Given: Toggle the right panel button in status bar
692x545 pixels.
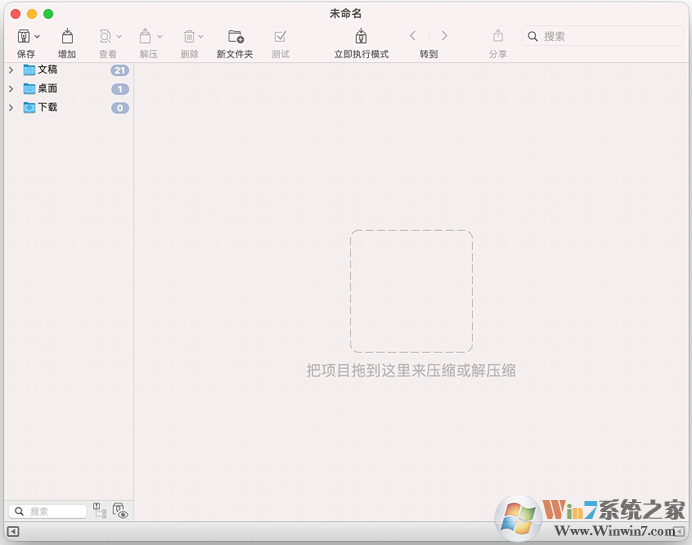Looking at the screenshot, I should tap(680, 531).
